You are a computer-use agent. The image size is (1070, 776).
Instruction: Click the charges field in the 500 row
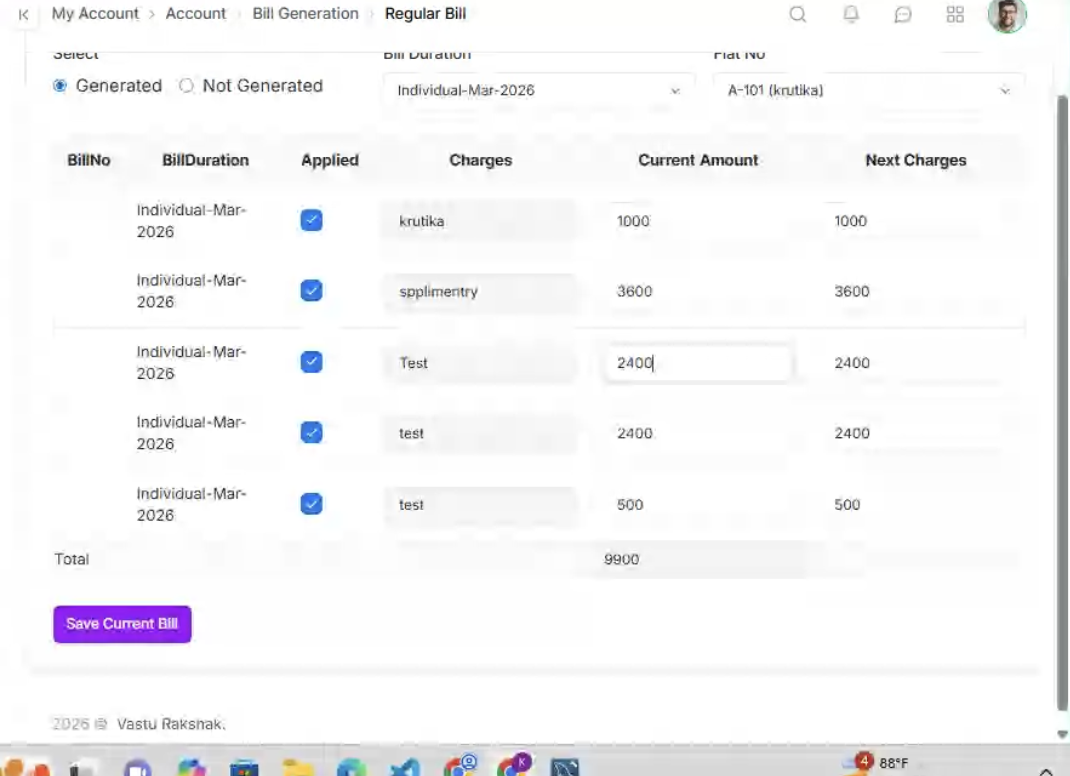click(x=480, y=505)
